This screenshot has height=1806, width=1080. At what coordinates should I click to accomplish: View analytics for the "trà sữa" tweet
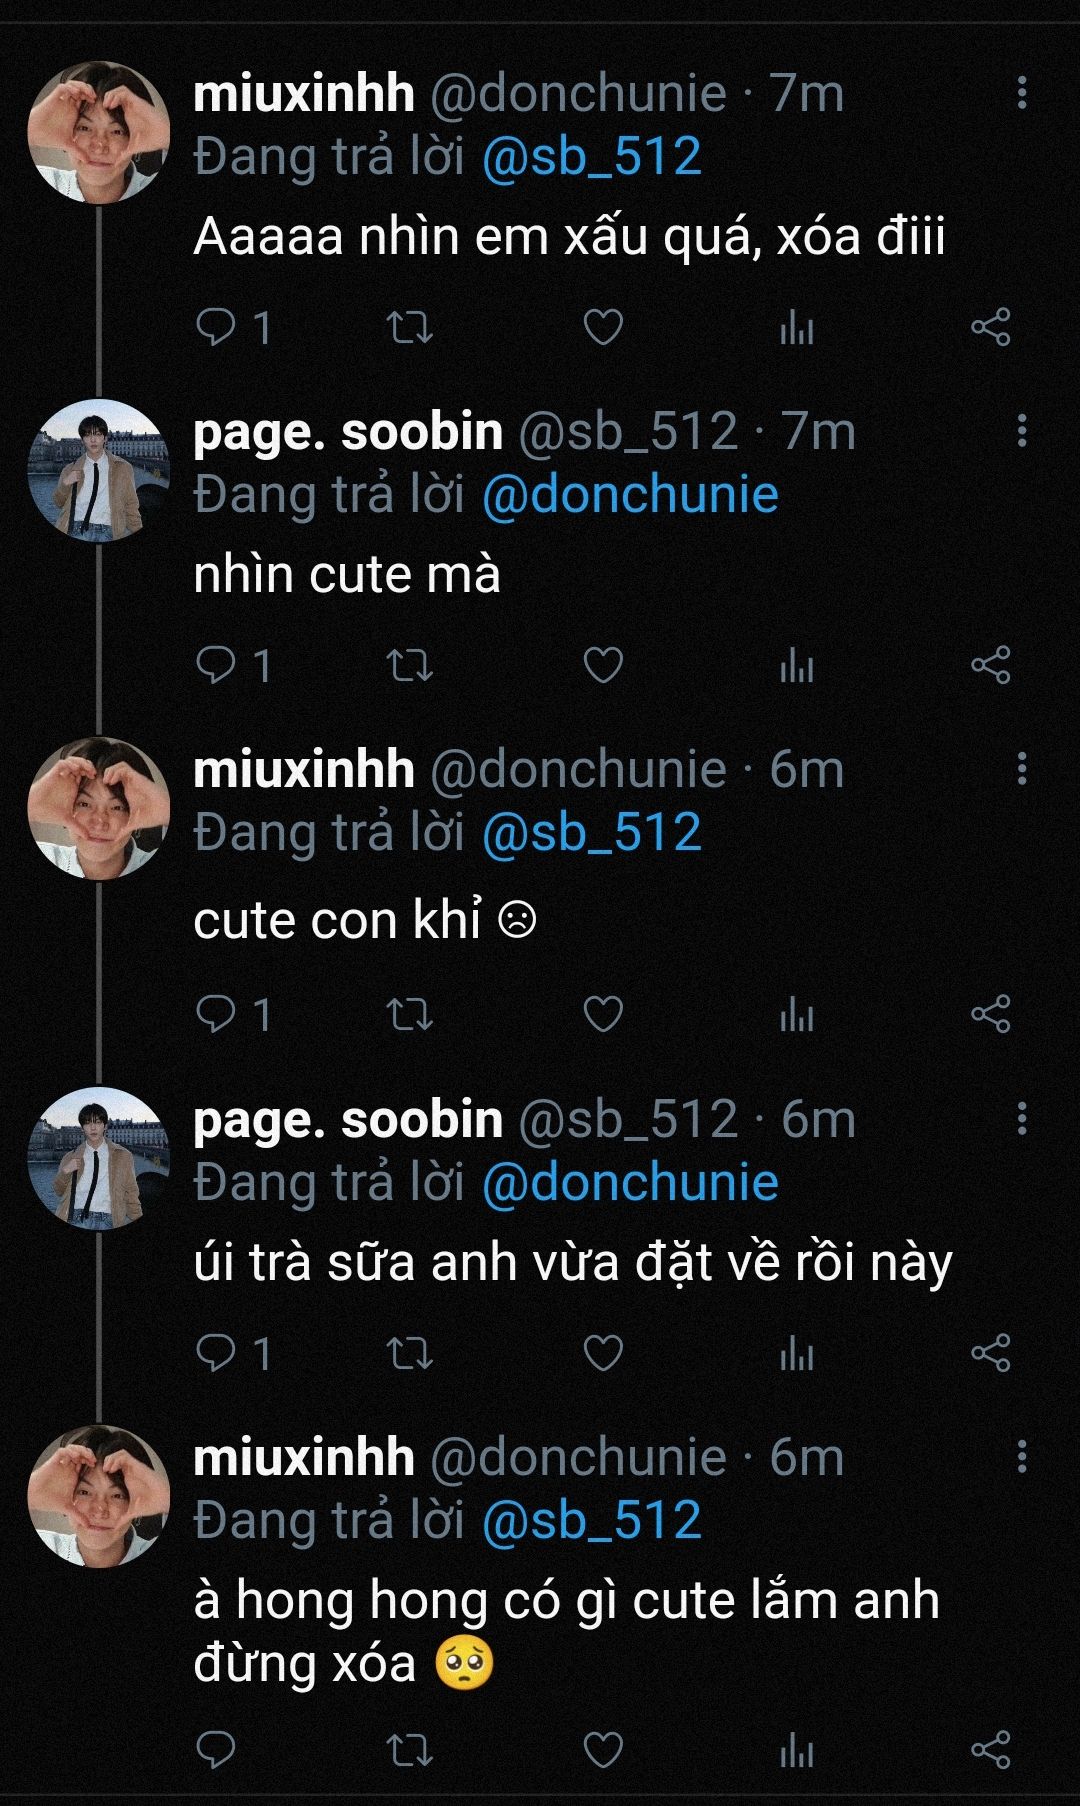(x=797, y=1354)
